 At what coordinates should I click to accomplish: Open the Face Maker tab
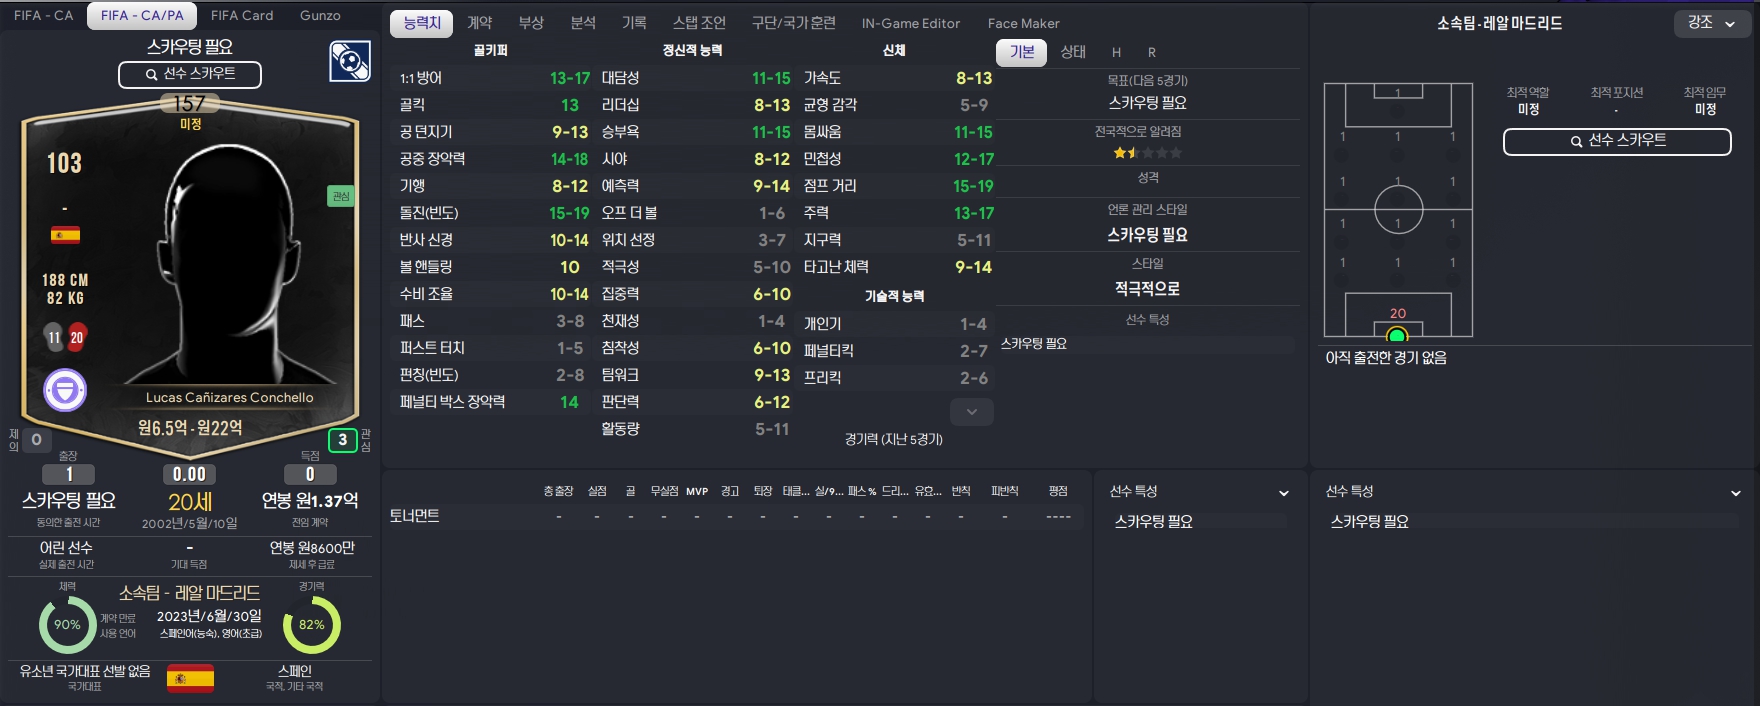pos(1023,23)
